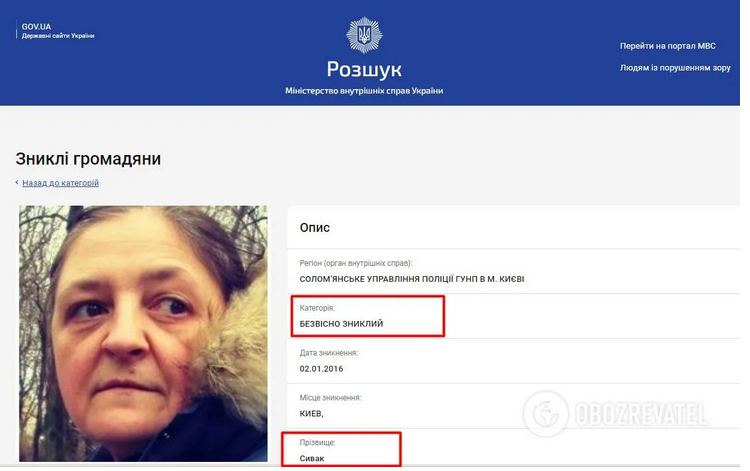Image resolution: width=750 pixels, height=471 pixels.
Task: Click the Розшук site title
Action: [364, 69]
